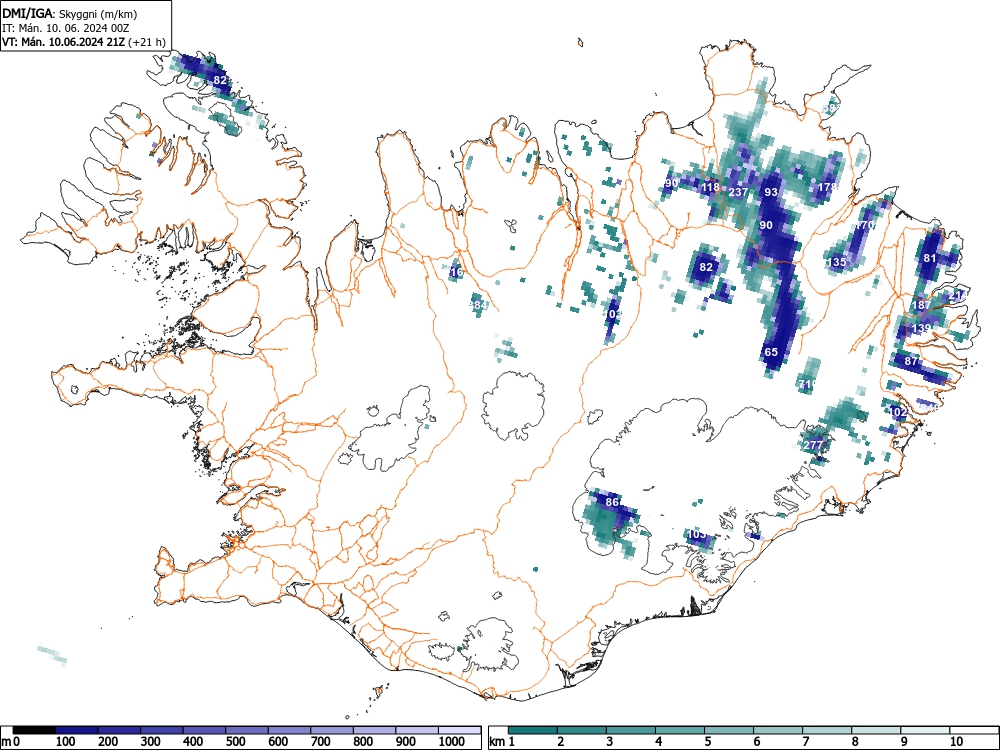The image size is (1000, 750).
Task: Select the black swatch in the metre legend
Action: pyautogui.click(x=34, y=730)
